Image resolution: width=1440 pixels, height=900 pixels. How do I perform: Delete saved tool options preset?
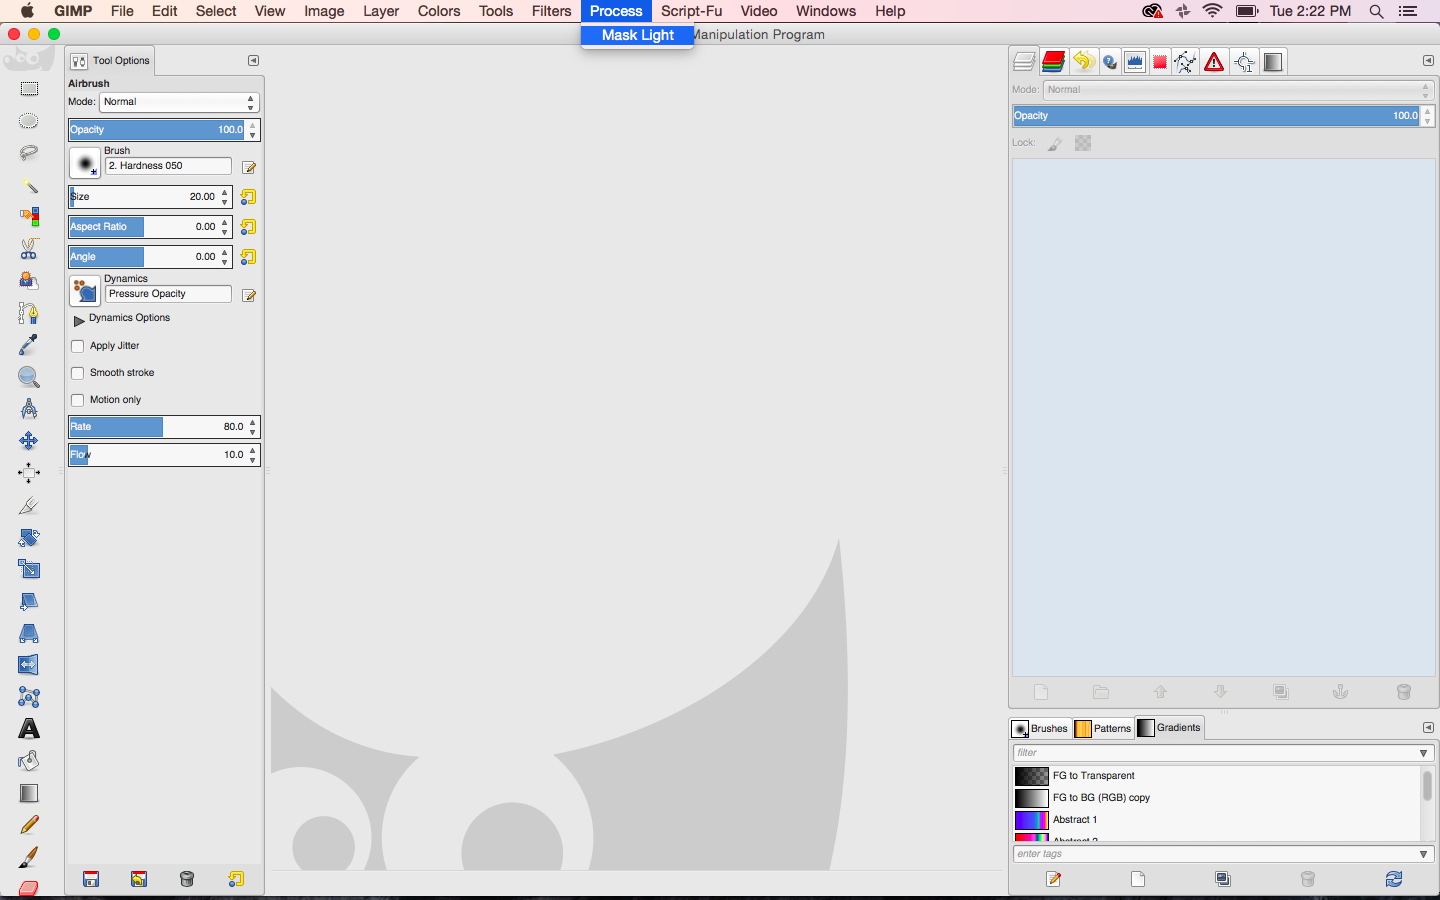pyautogui.click(x=187, y=879)
